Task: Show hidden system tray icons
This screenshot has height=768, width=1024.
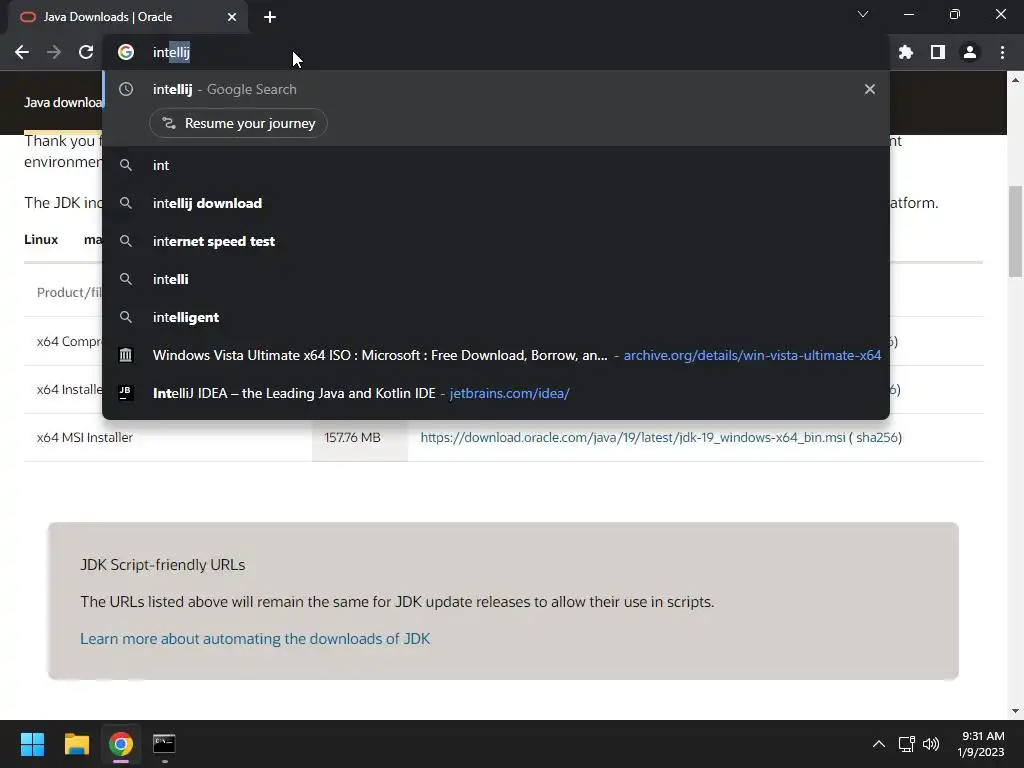Action: tap(879, 744)
